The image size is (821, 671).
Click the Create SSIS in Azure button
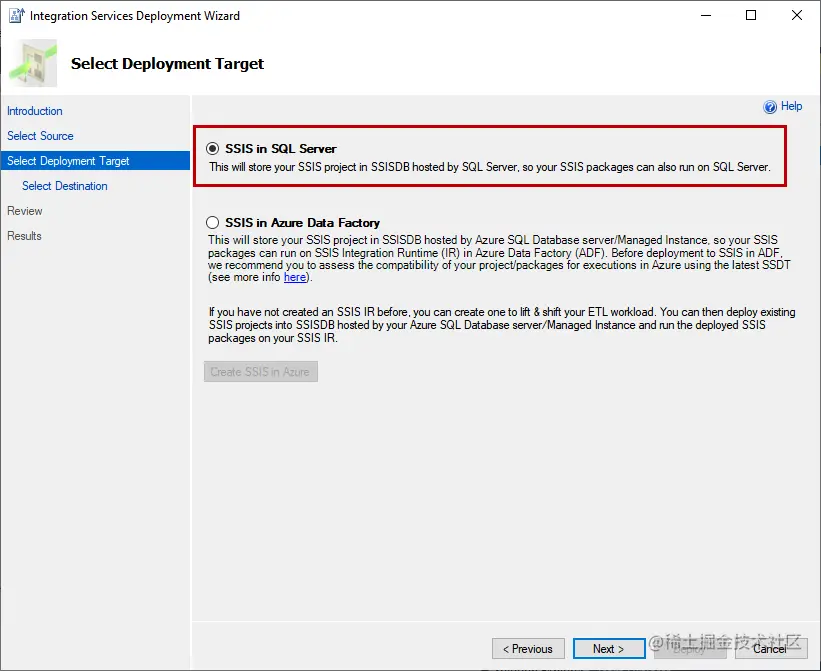(x=261, y=372)
